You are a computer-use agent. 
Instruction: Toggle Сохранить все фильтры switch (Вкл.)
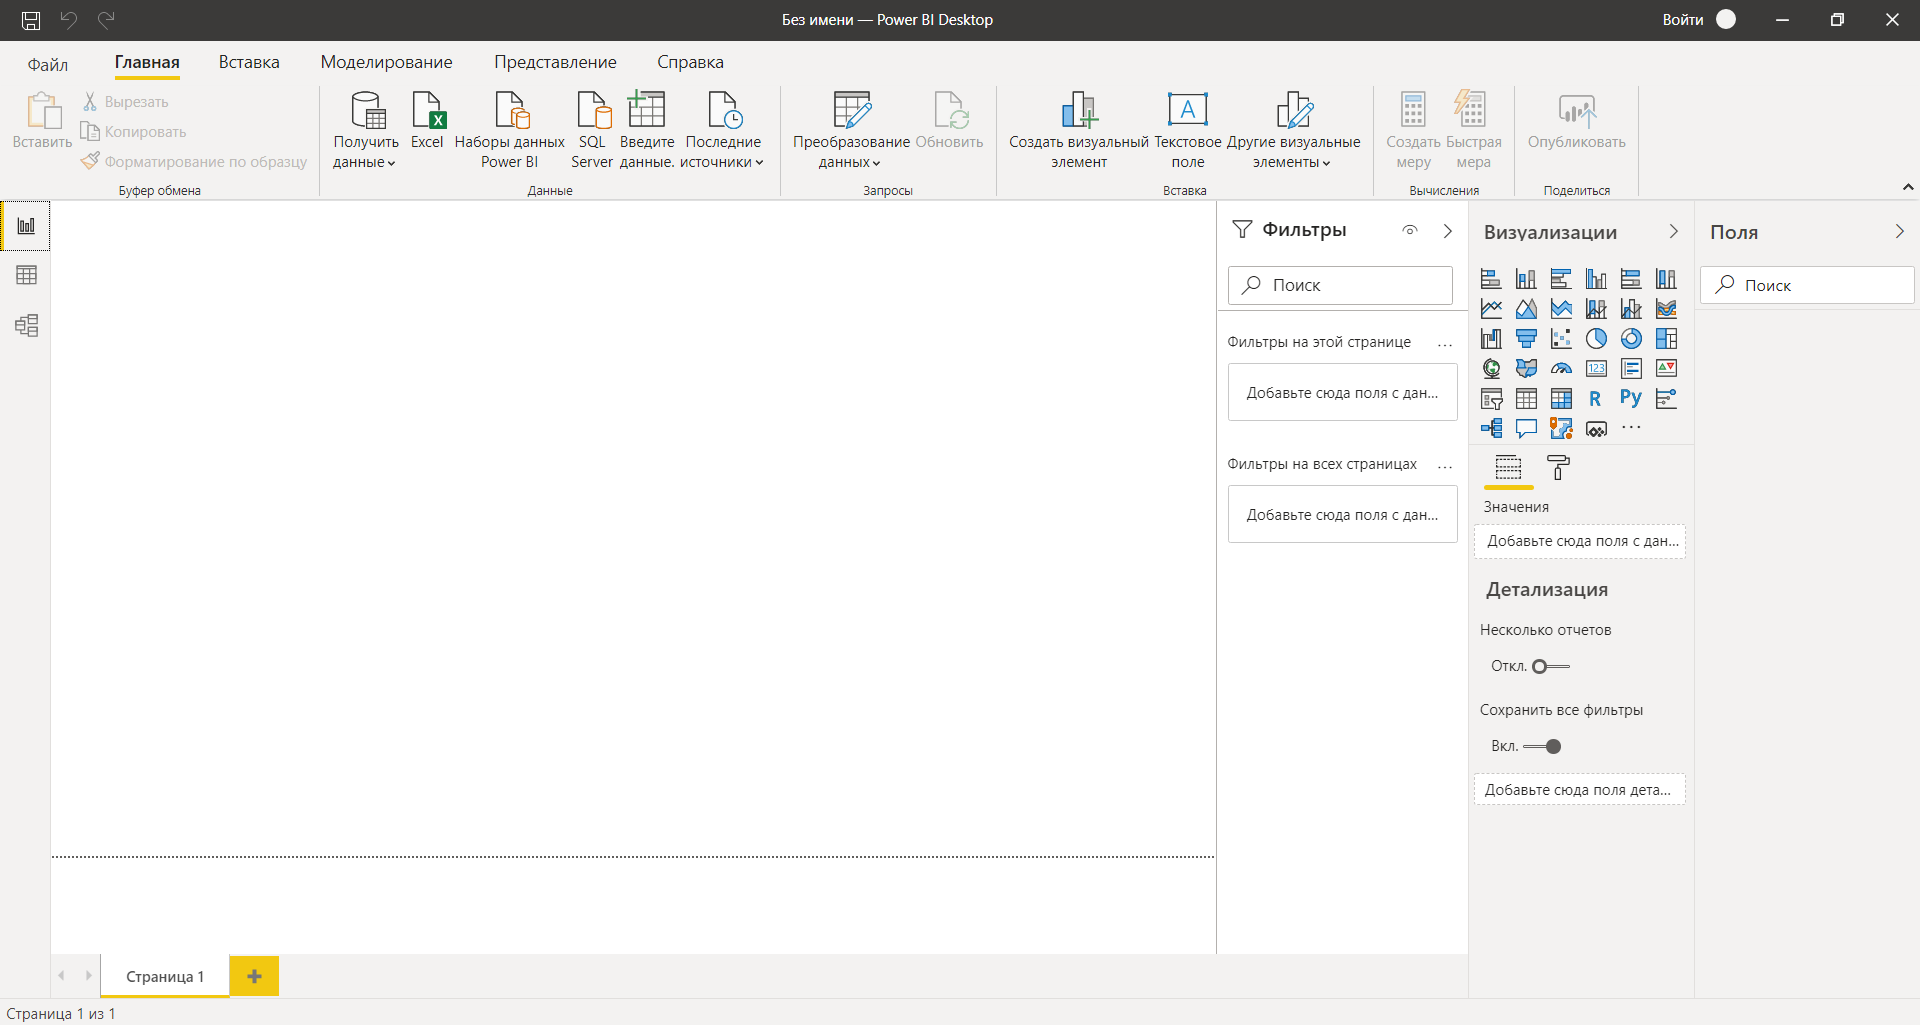click(1542, 746)
